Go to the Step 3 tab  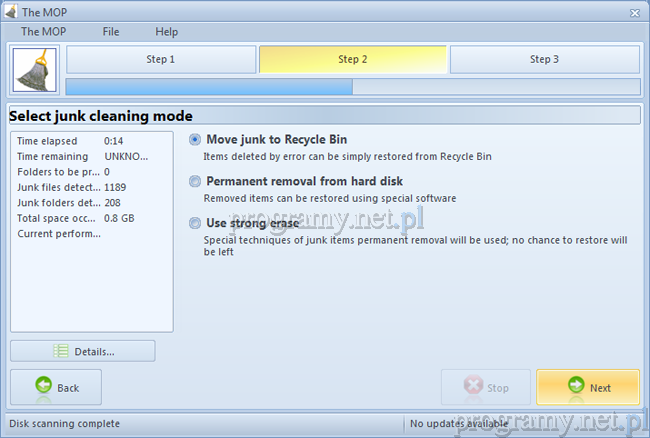(544, 60)
